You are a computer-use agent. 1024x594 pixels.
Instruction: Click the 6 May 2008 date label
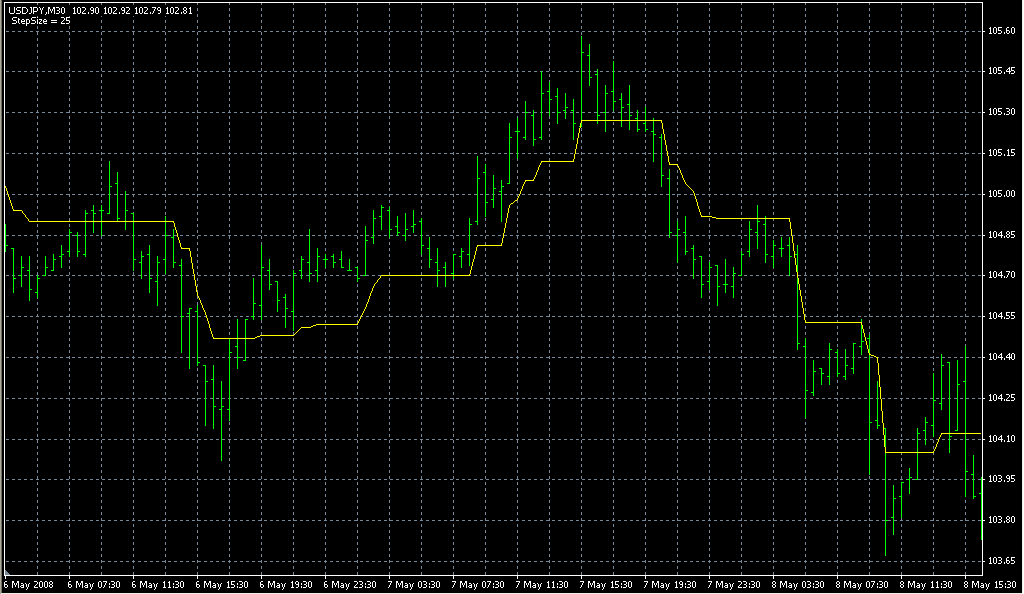29,585
